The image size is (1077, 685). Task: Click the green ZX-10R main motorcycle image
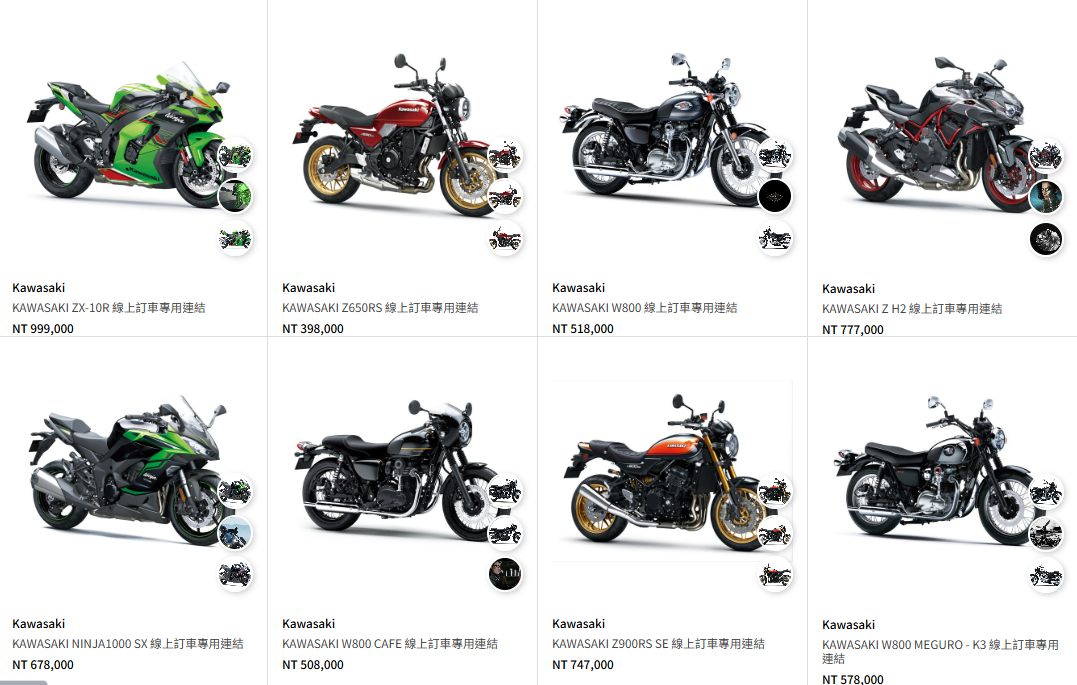(127, 134)
